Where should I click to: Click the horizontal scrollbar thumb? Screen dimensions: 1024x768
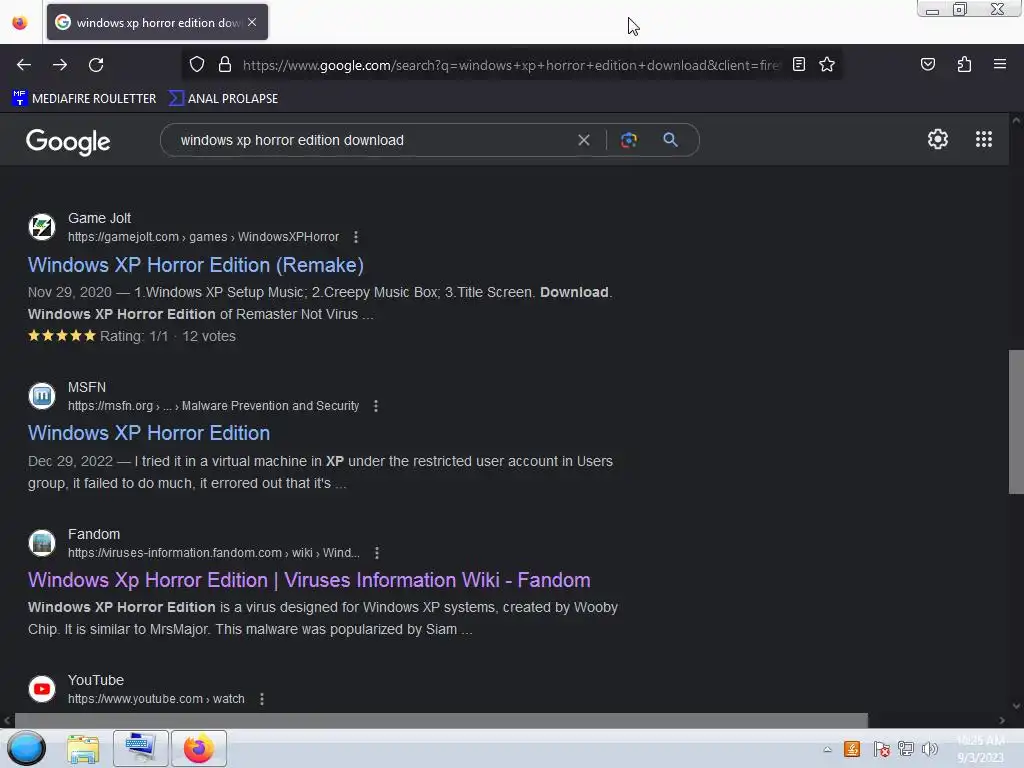coord(441,720)
